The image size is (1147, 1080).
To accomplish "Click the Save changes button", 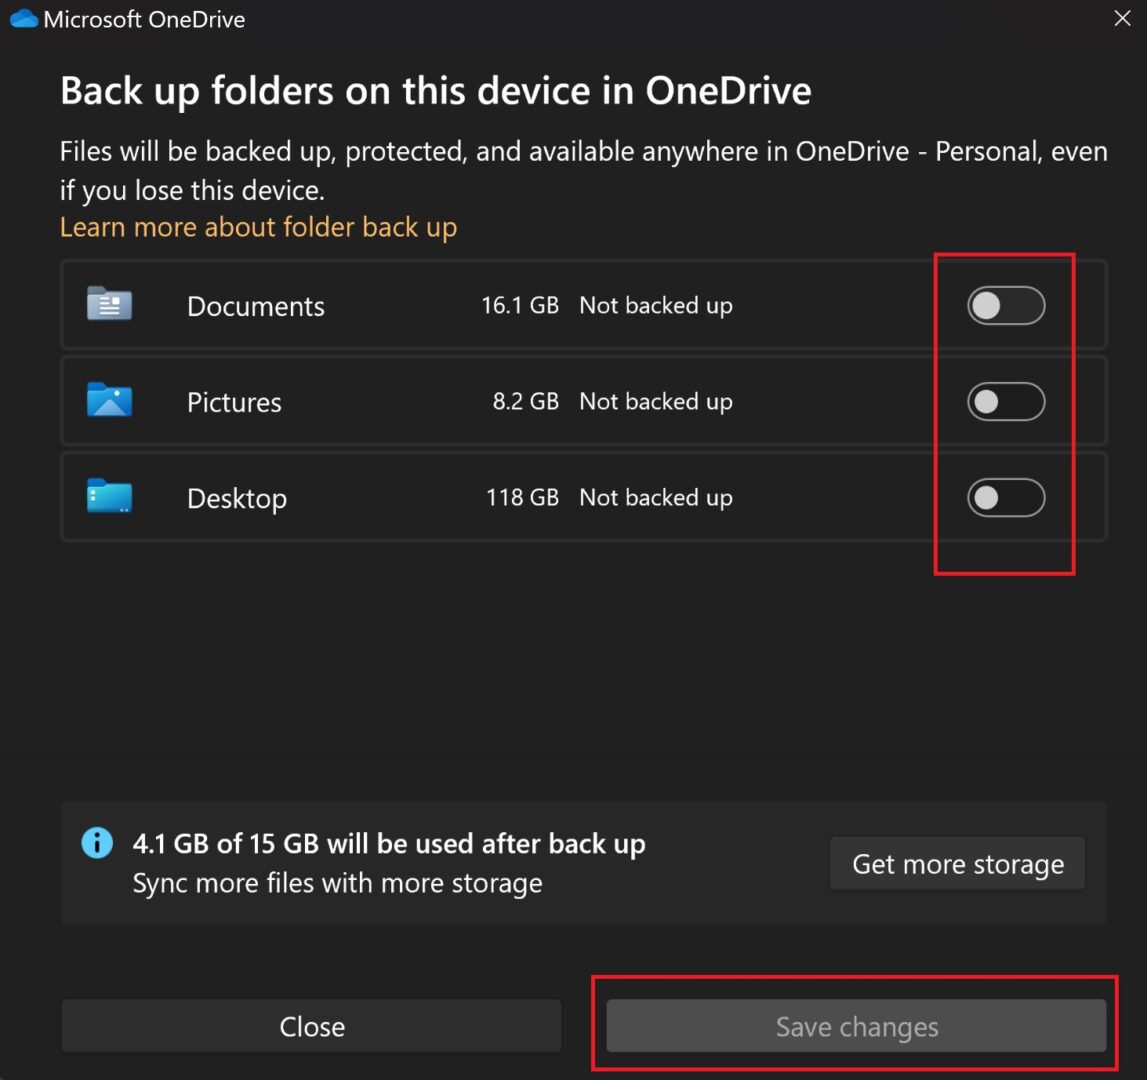I will coord(855,1026).
